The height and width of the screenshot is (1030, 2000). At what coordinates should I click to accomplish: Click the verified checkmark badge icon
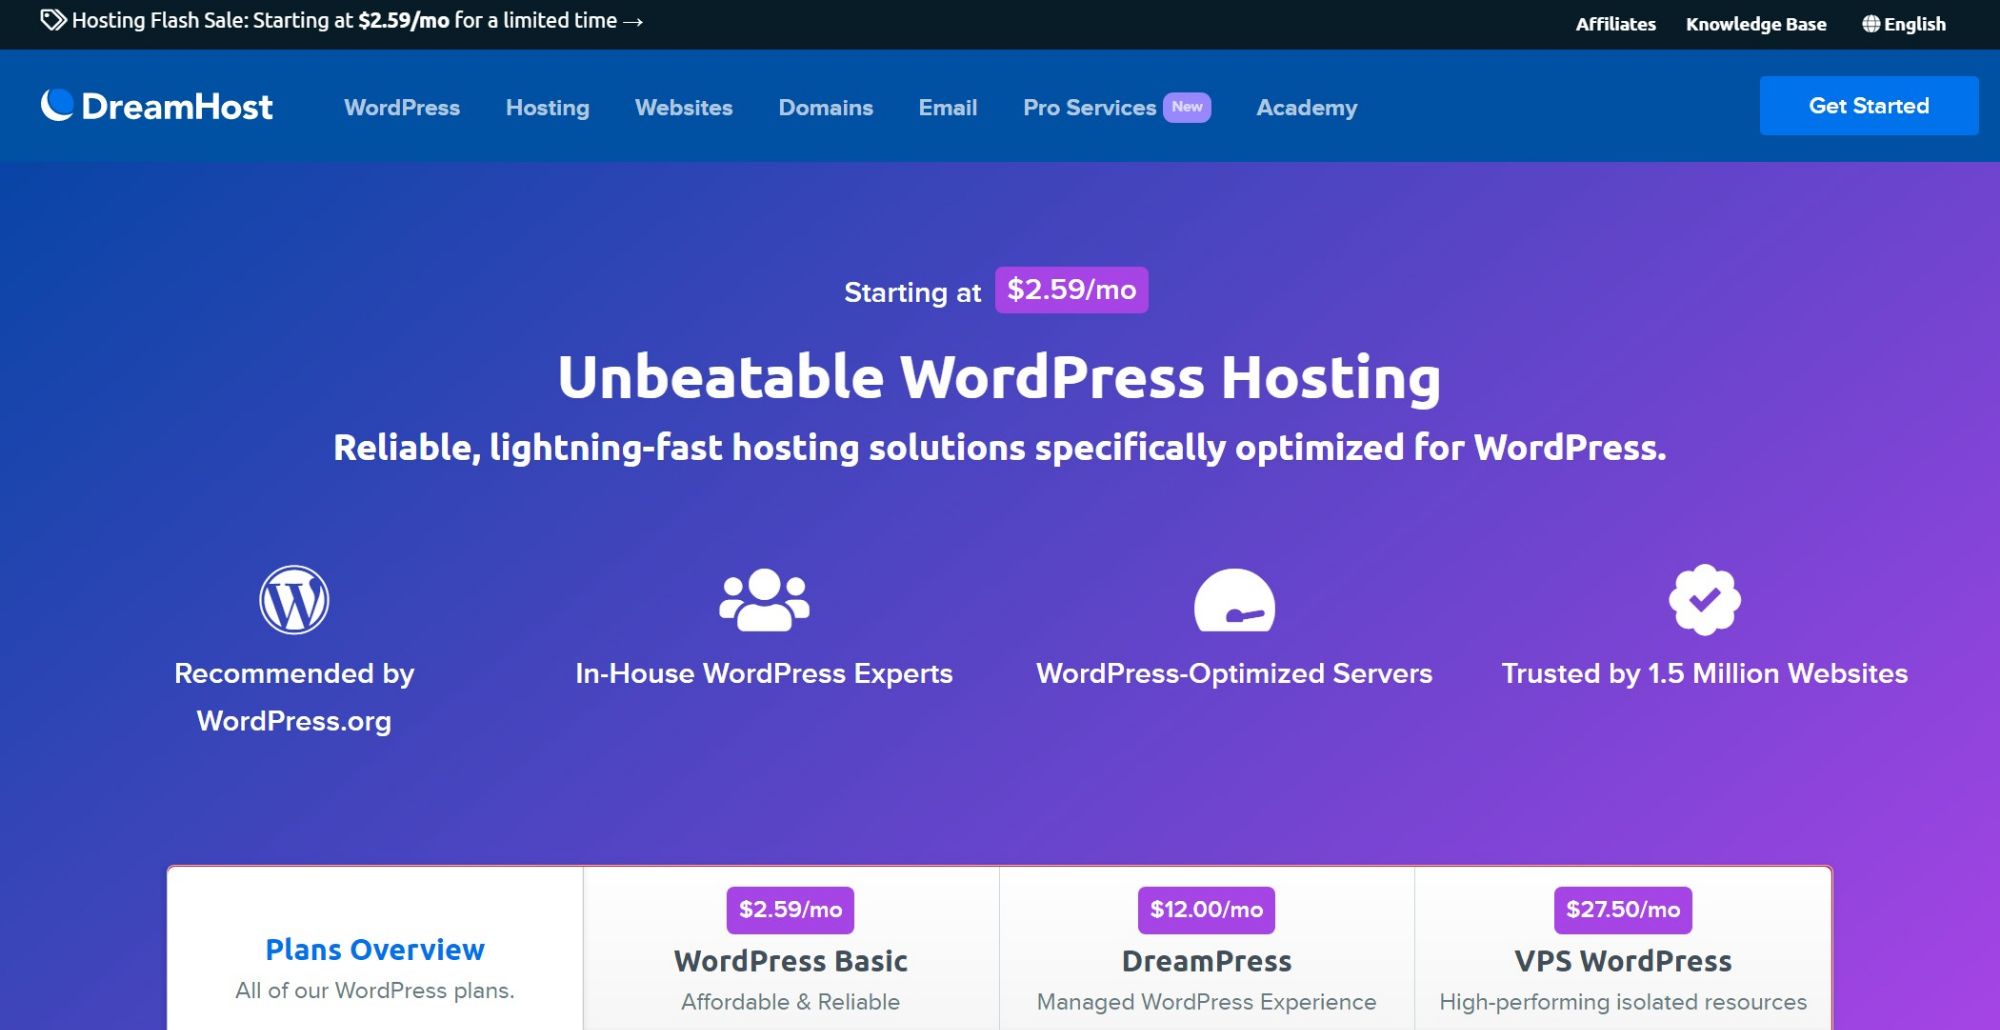(1704, 600)
